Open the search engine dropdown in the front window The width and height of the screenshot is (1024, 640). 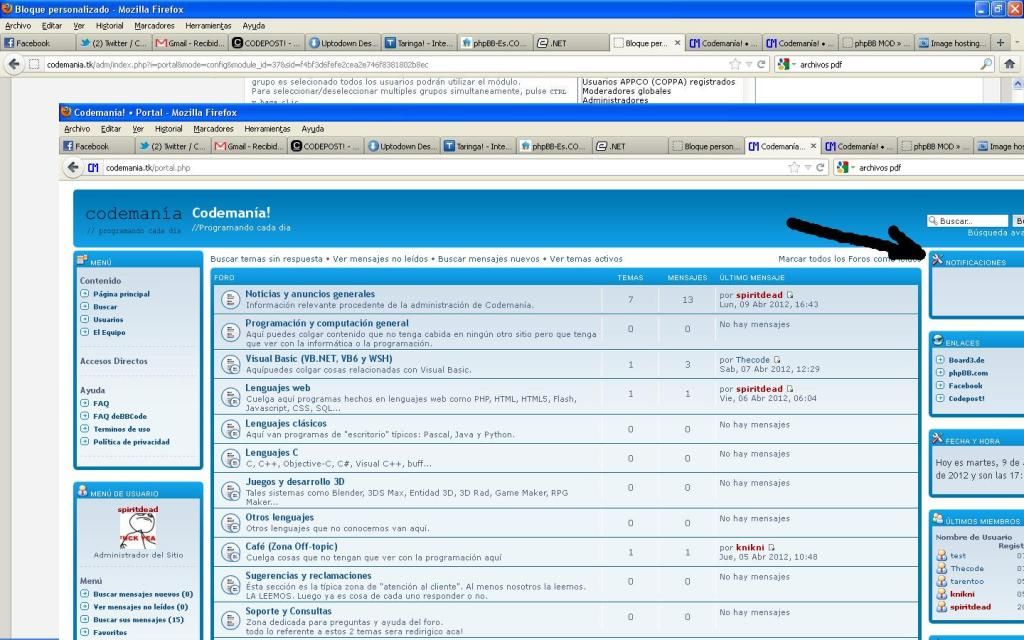853,168
